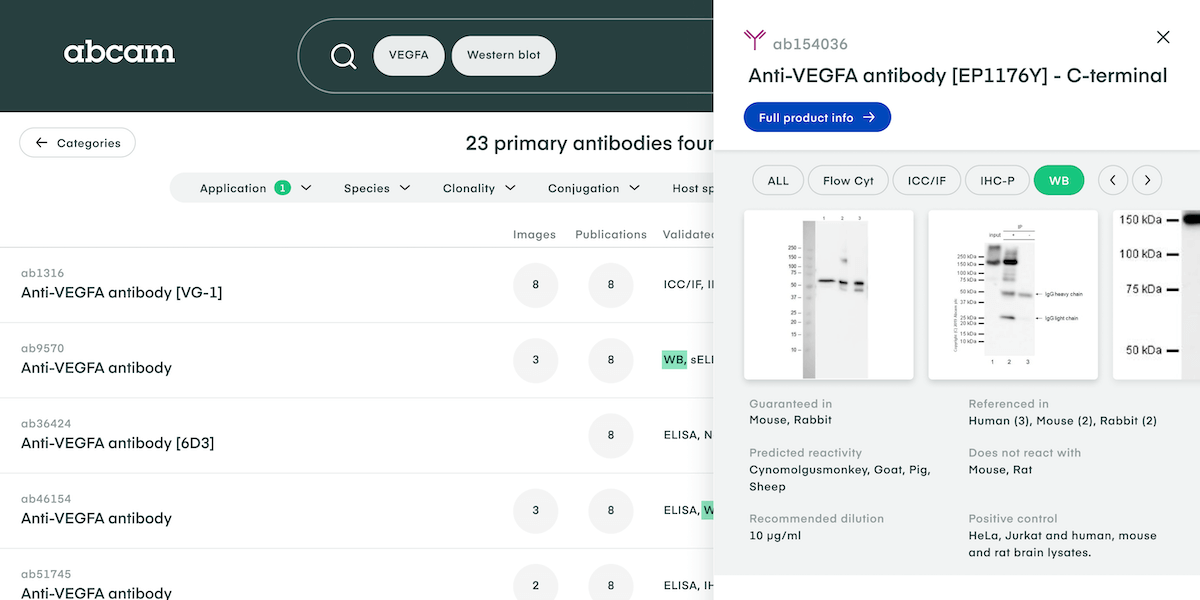
Task: Open Full product info
Action: 816,117
